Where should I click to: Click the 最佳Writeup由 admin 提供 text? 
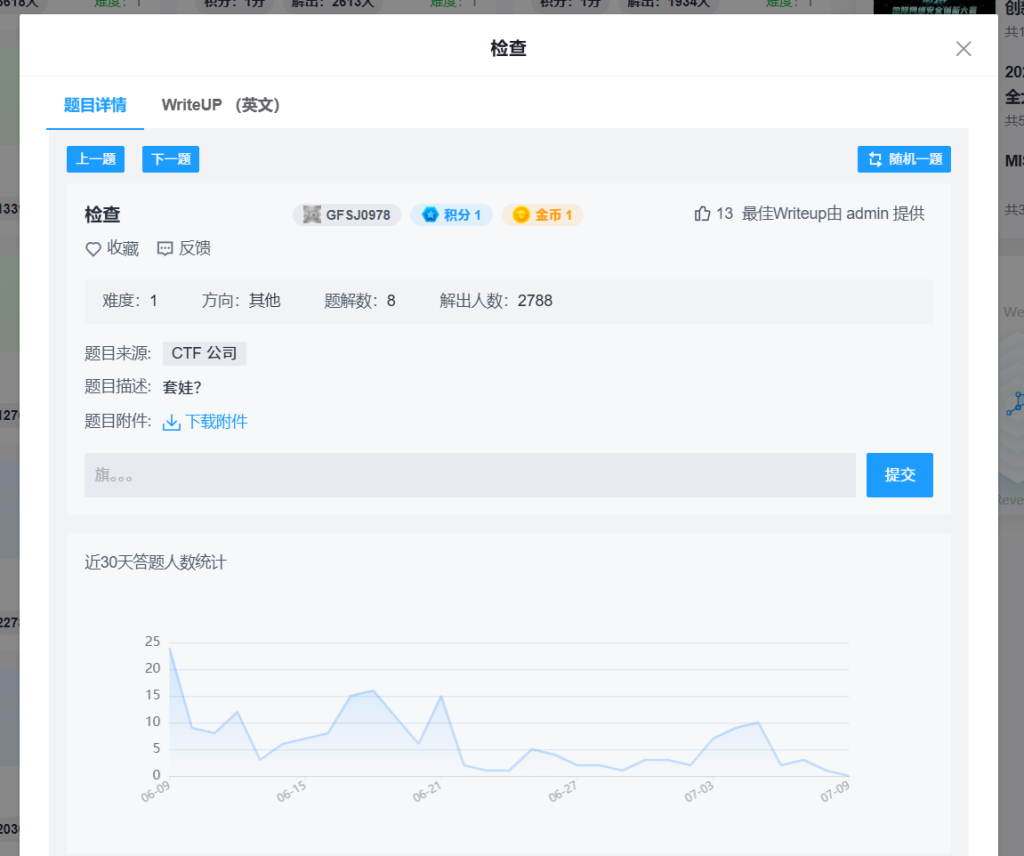833,214
